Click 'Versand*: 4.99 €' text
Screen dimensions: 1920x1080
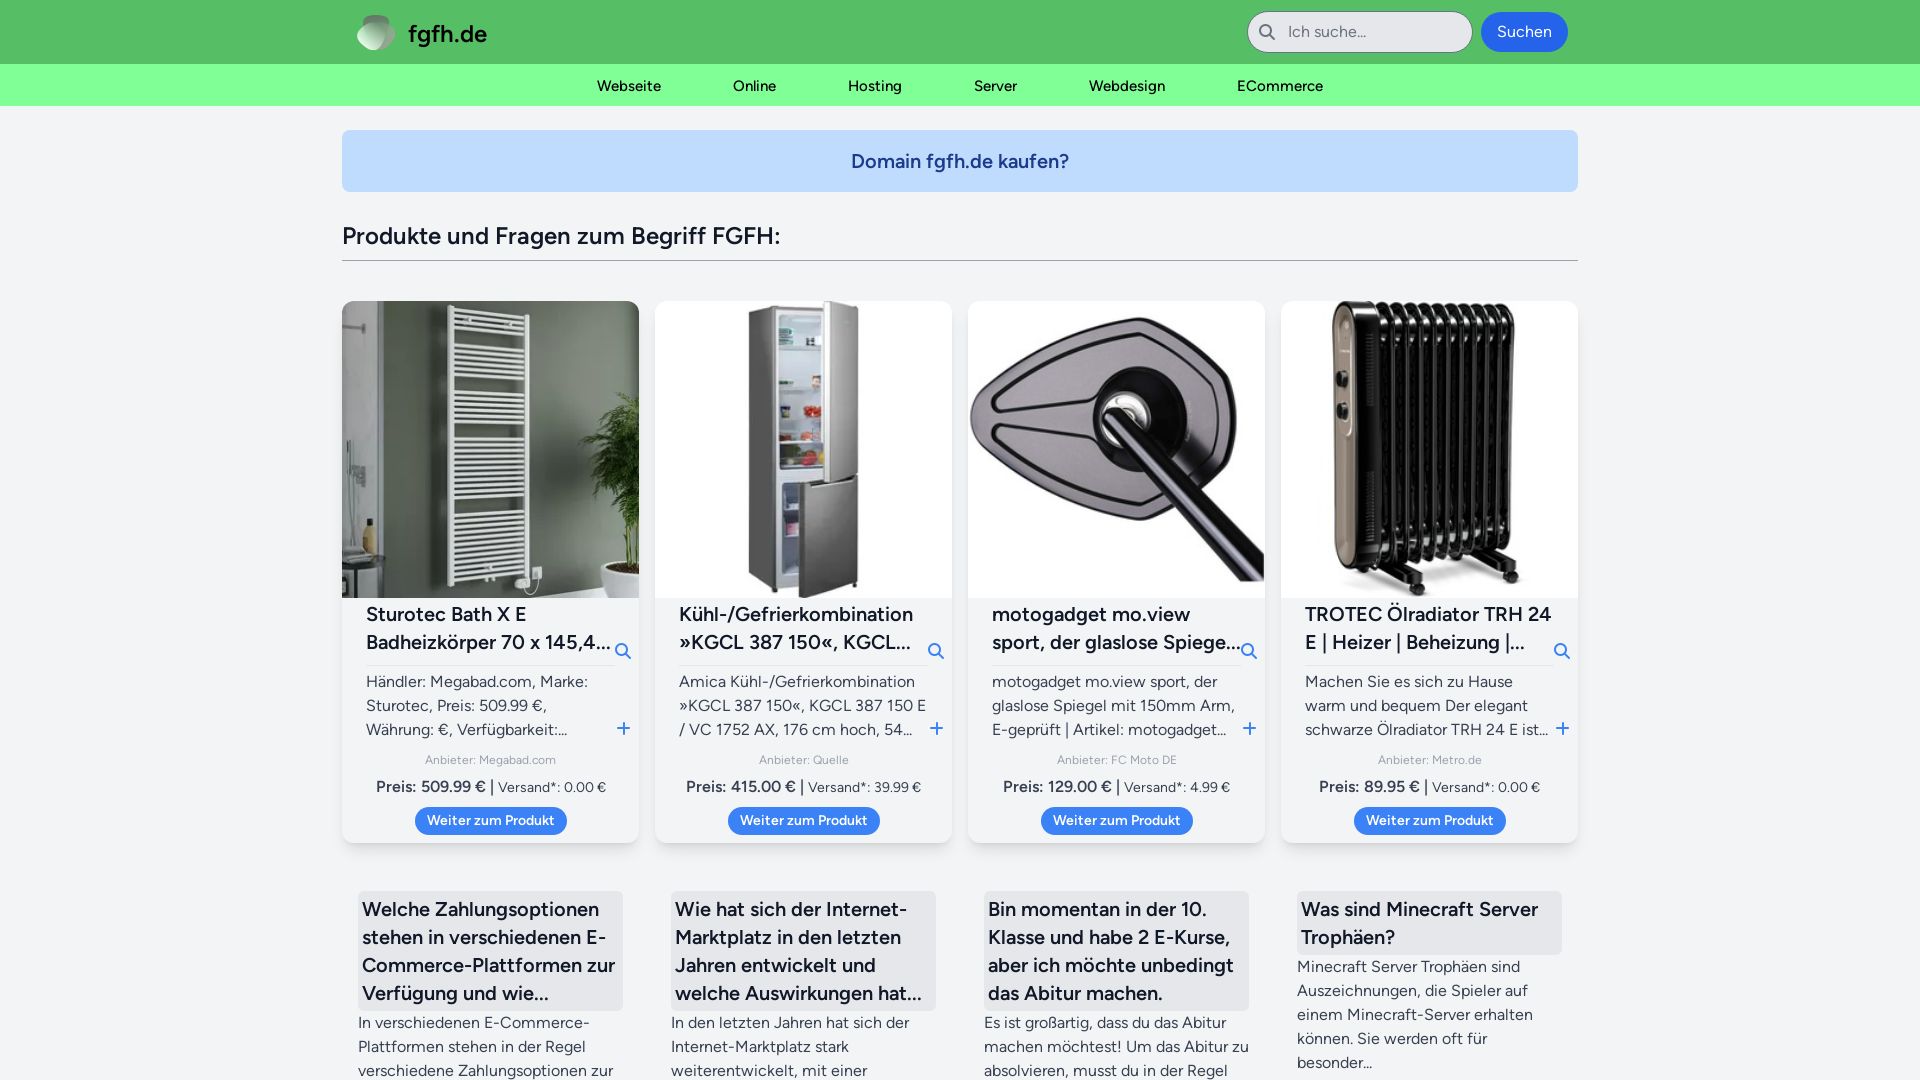pyautogui.click(x=1177, y=787)
